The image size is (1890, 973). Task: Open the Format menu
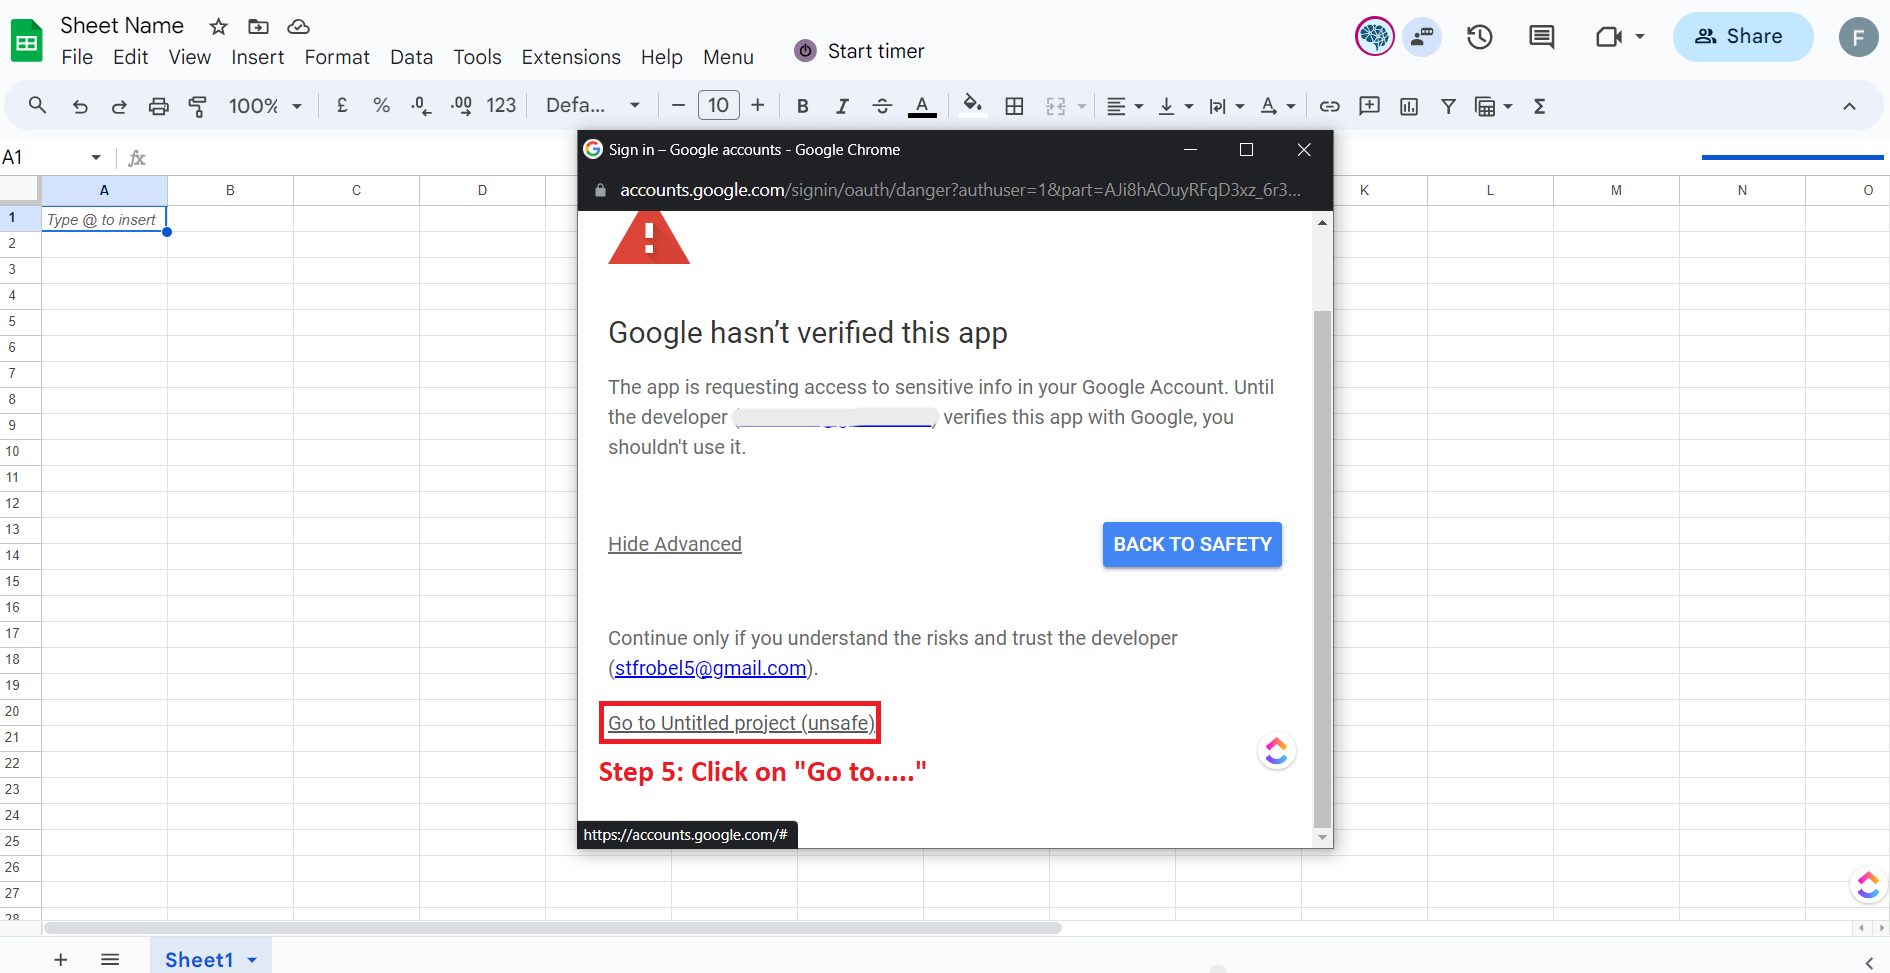[337, 57]
